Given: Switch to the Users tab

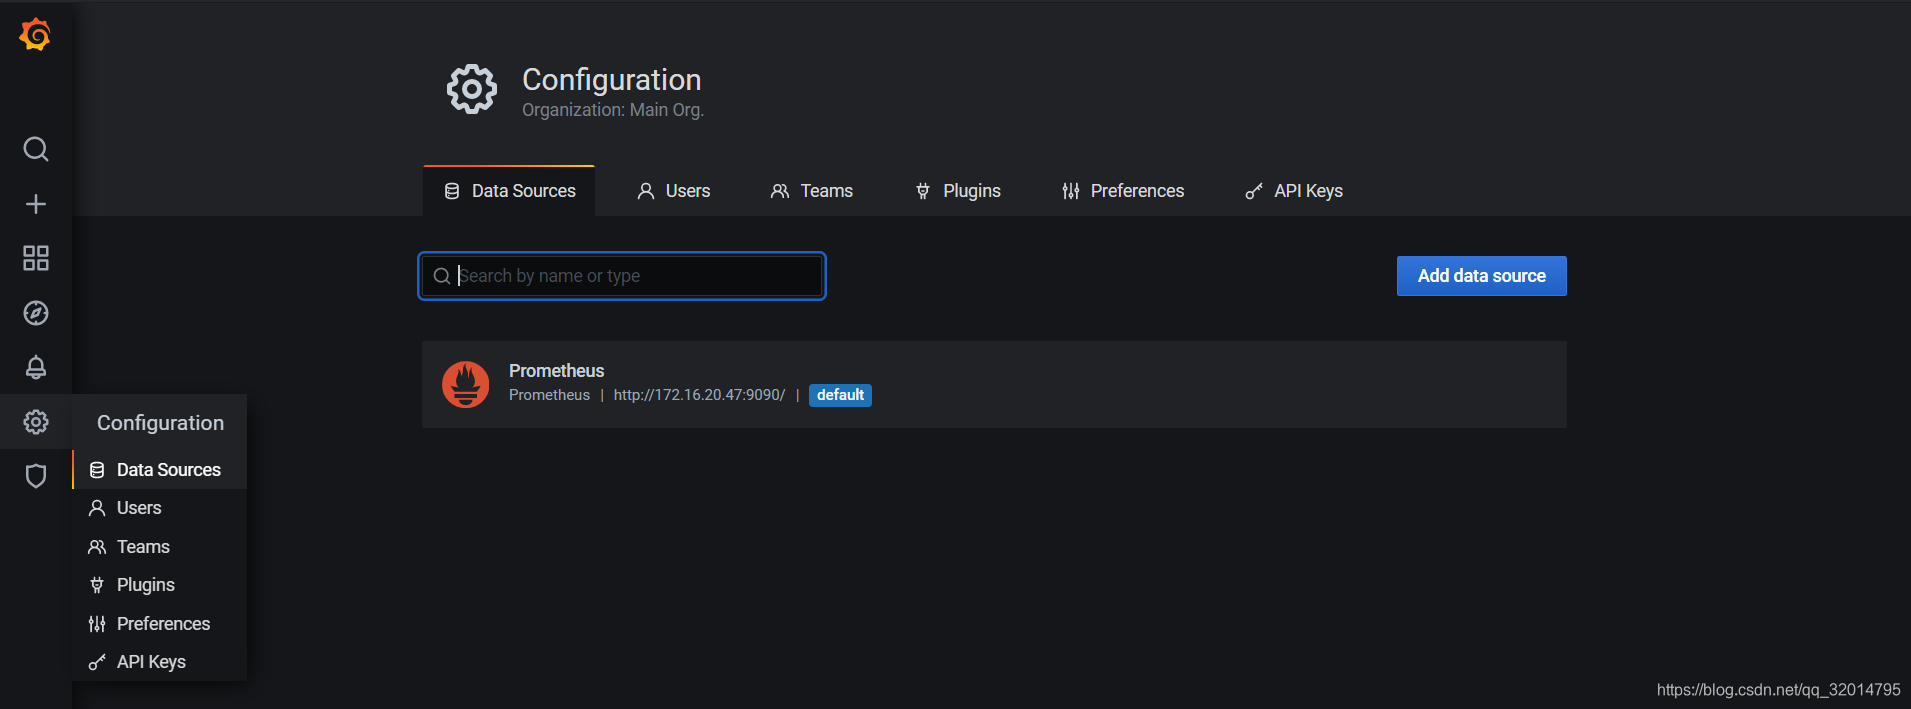Looking at the screenshot, I should point(674,191).
